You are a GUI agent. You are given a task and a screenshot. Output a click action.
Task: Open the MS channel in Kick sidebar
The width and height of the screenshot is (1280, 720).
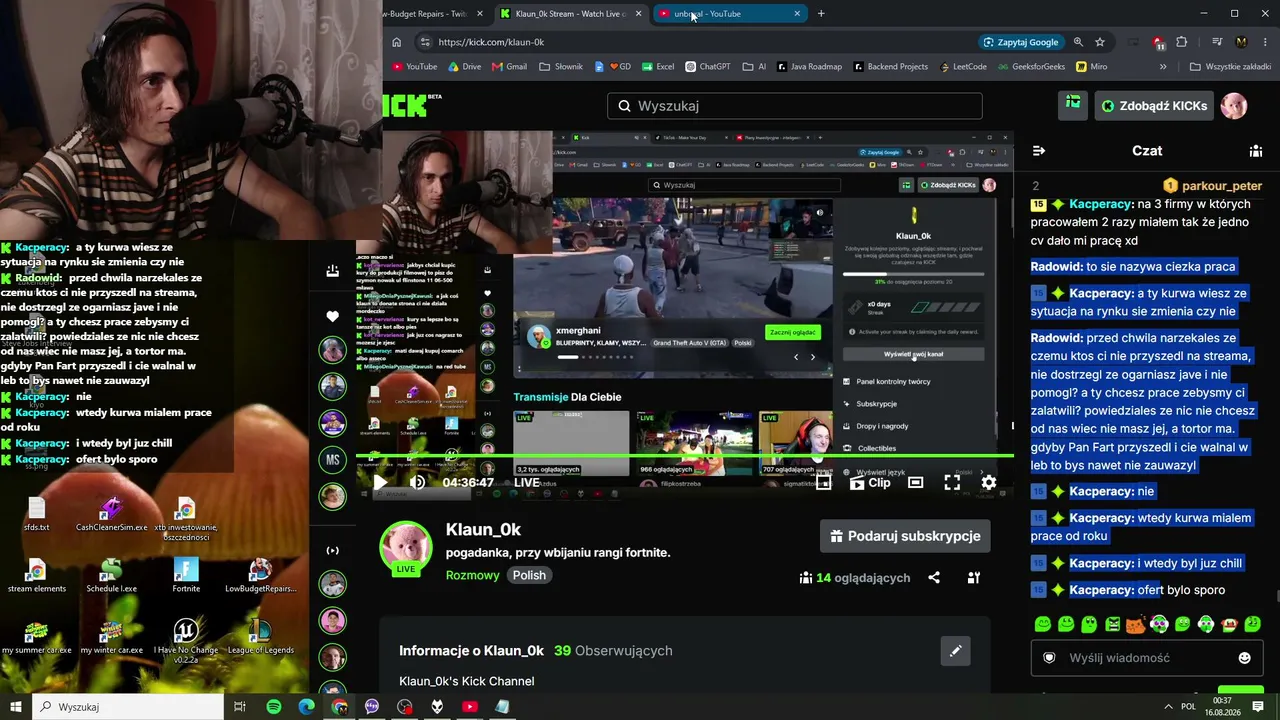pyautogui.click(x=333, y=460)
